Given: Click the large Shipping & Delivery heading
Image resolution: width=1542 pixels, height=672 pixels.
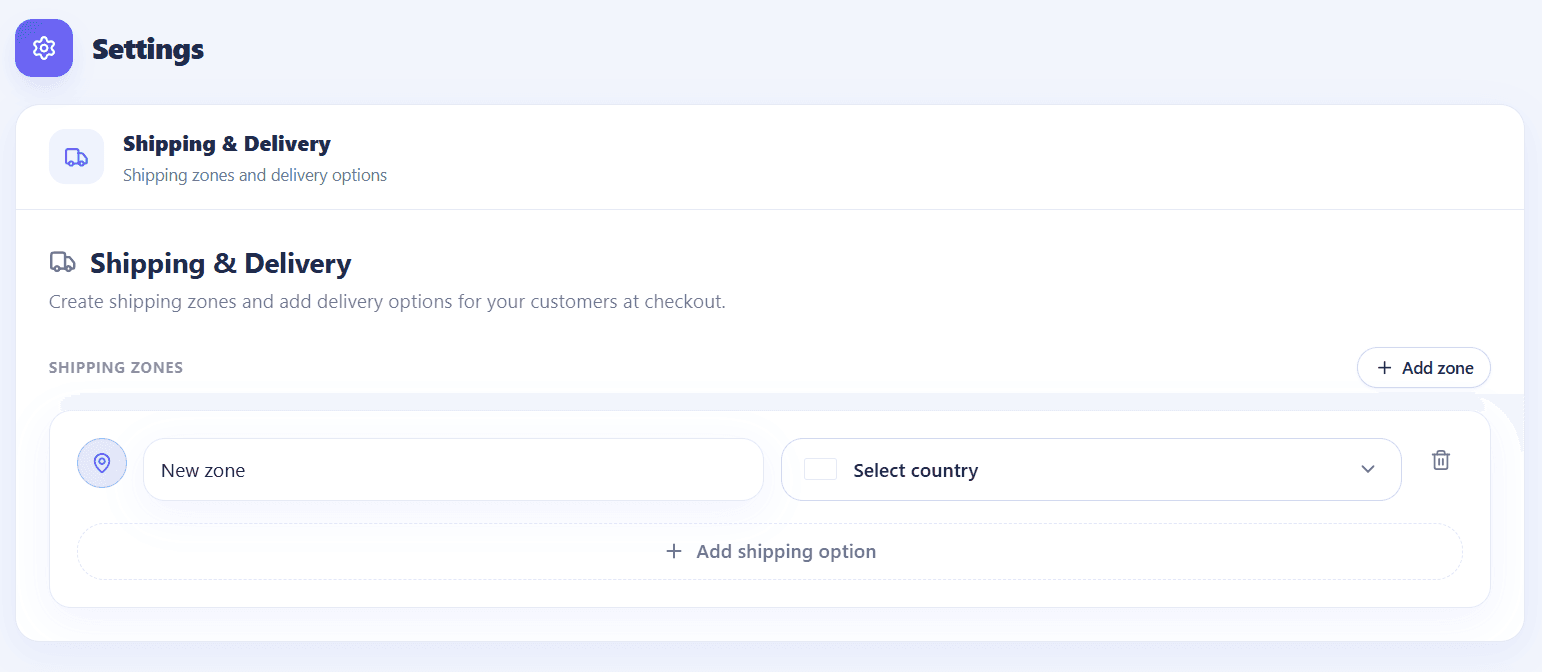Looking at the screenshot, I should pos(221,263).
